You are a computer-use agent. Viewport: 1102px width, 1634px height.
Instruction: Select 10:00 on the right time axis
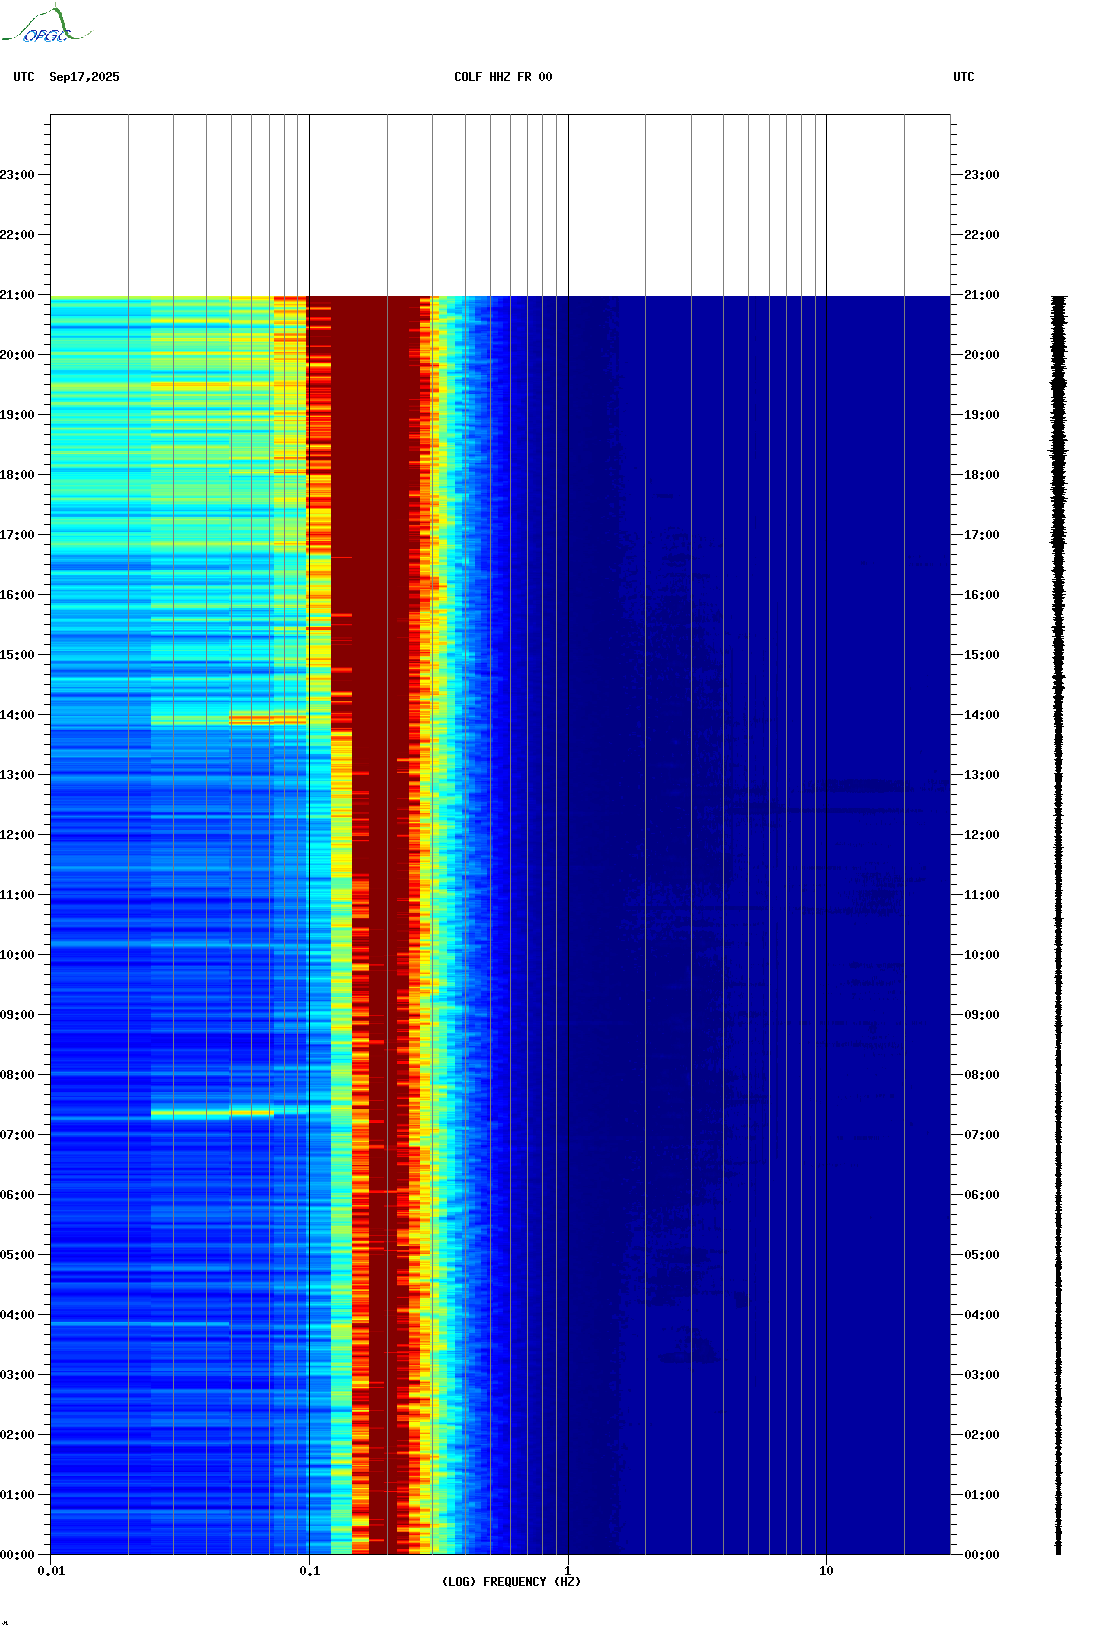(x=982, y=955)
